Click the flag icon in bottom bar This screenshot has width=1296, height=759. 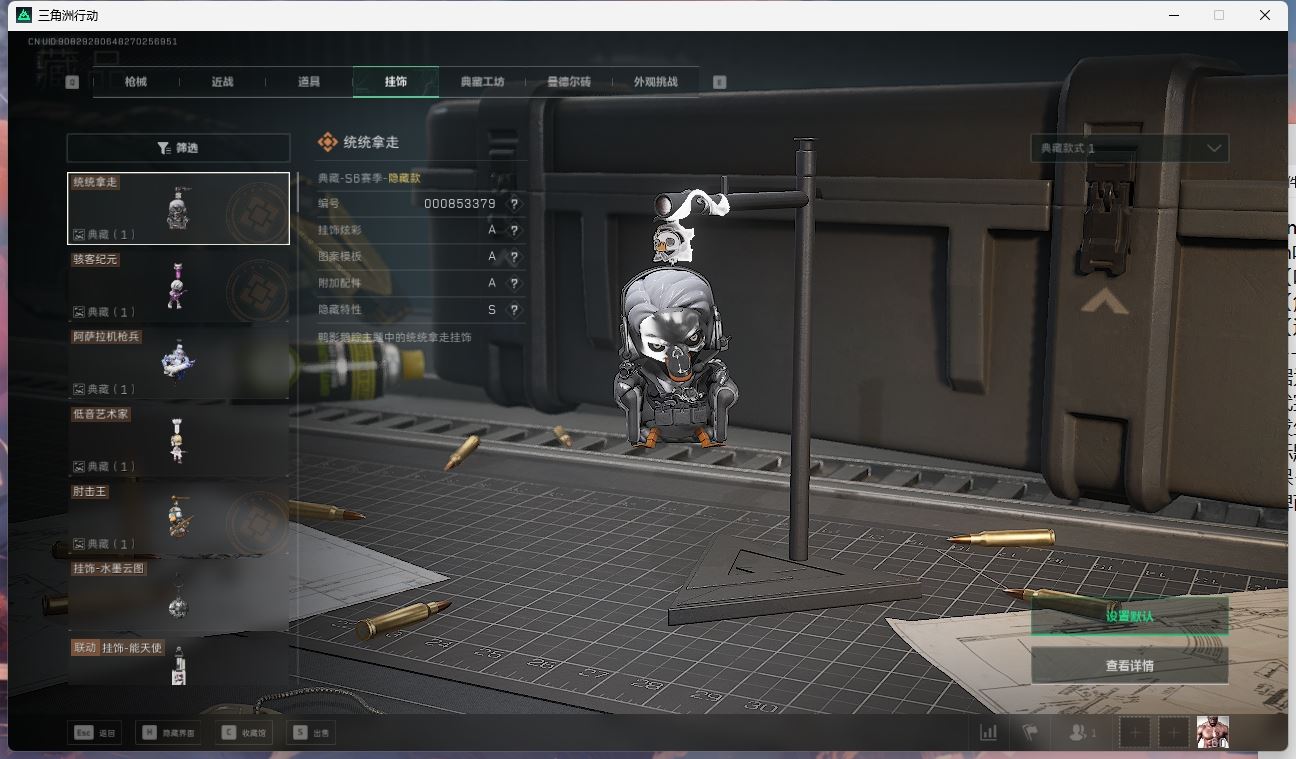(1030, 733)
